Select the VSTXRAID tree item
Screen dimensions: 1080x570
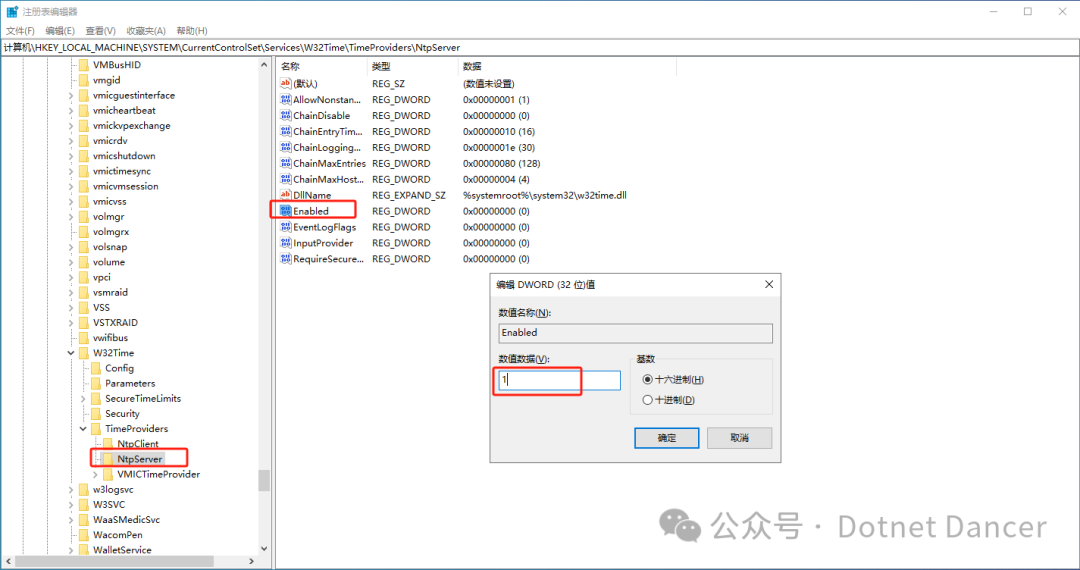point(115,322)
